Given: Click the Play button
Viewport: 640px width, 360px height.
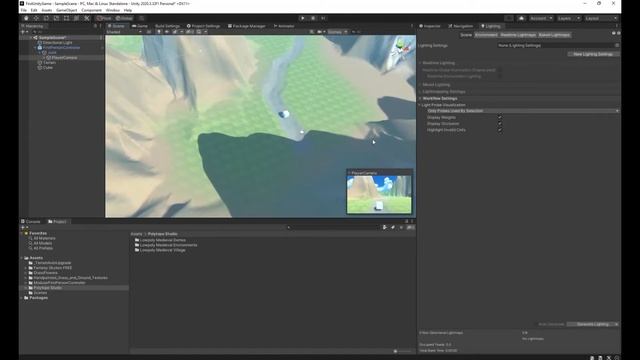Looking at the screenshot, I should pos(302,18).
